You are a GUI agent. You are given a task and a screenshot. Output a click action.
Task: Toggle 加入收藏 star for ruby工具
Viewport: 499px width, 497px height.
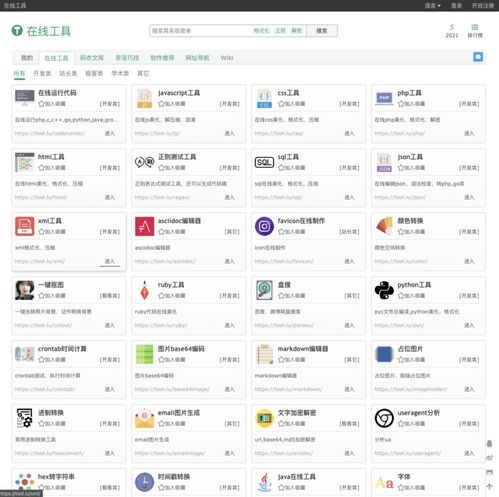(161, 296)
